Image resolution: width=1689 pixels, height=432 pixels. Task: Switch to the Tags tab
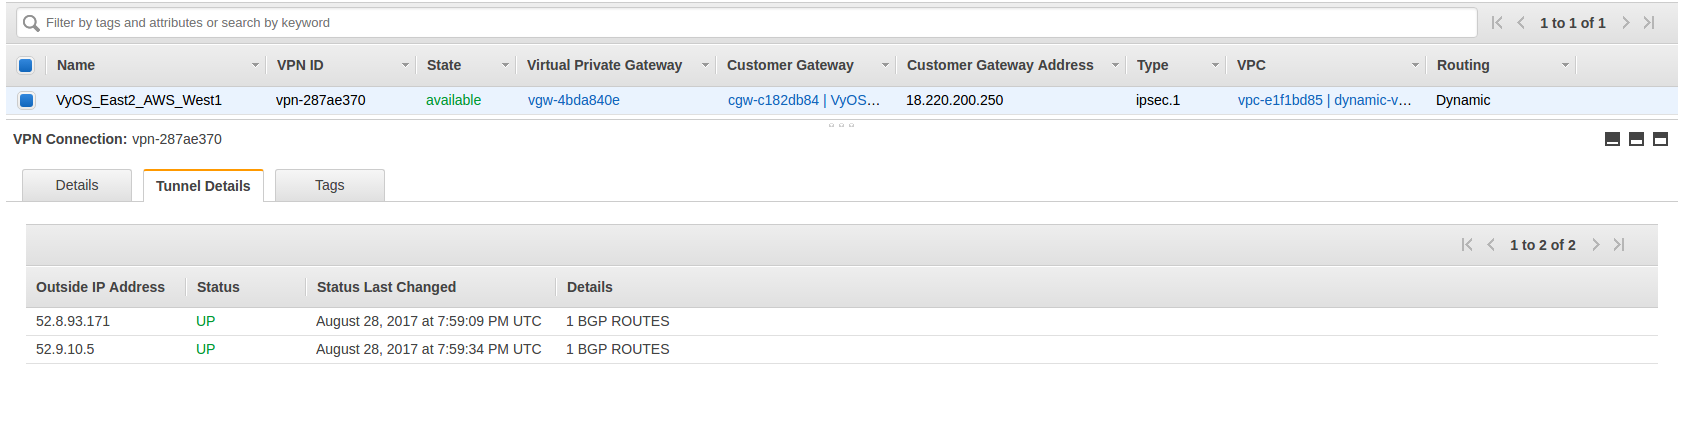coord(330,185)
